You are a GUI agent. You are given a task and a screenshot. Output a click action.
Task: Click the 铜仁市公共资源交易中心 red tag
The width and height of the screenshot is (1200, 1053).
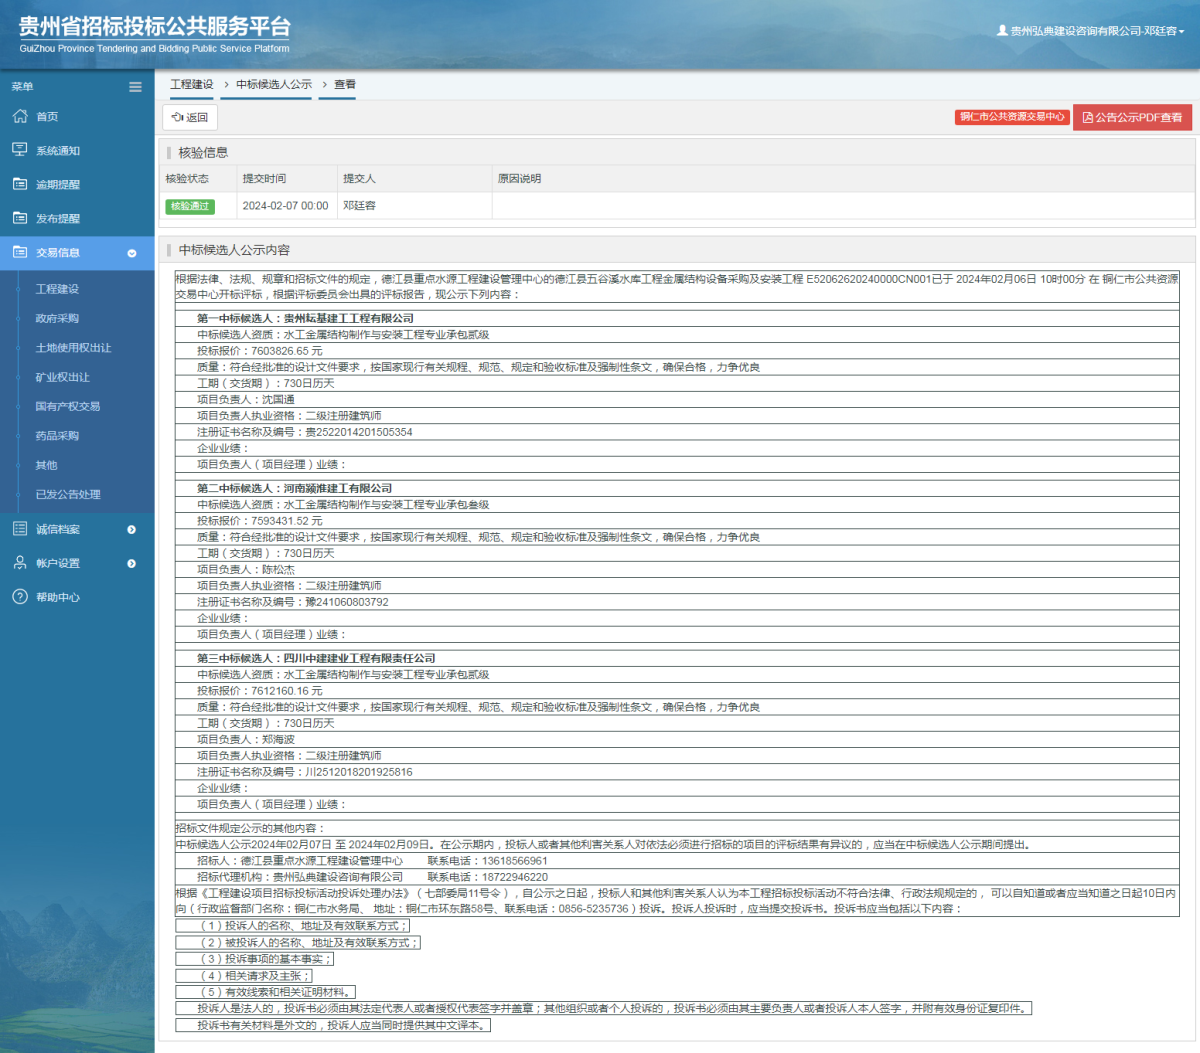coord(1012,117)
